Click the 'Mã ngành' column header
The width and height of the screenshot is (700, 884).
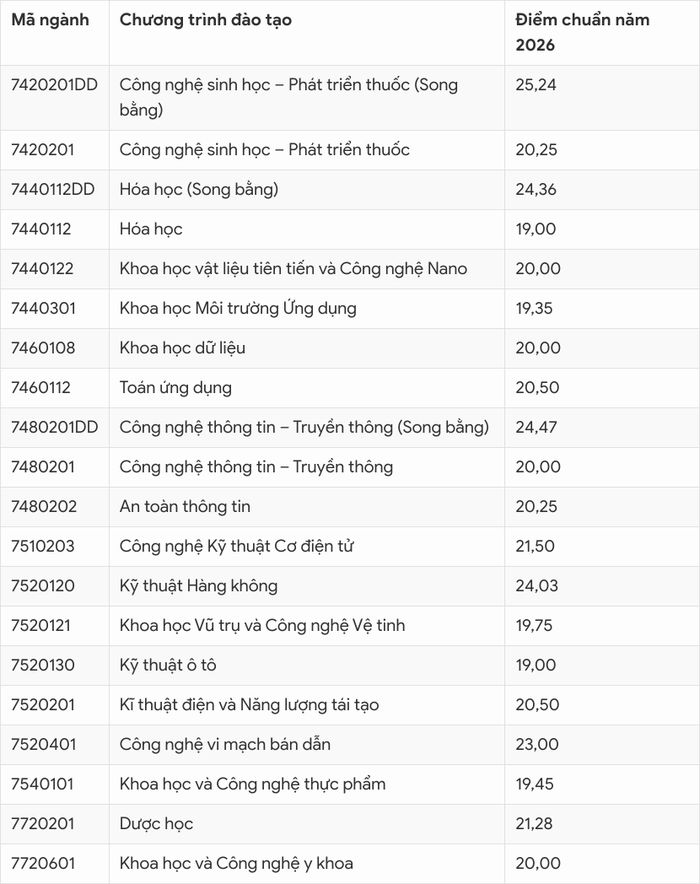50,20
